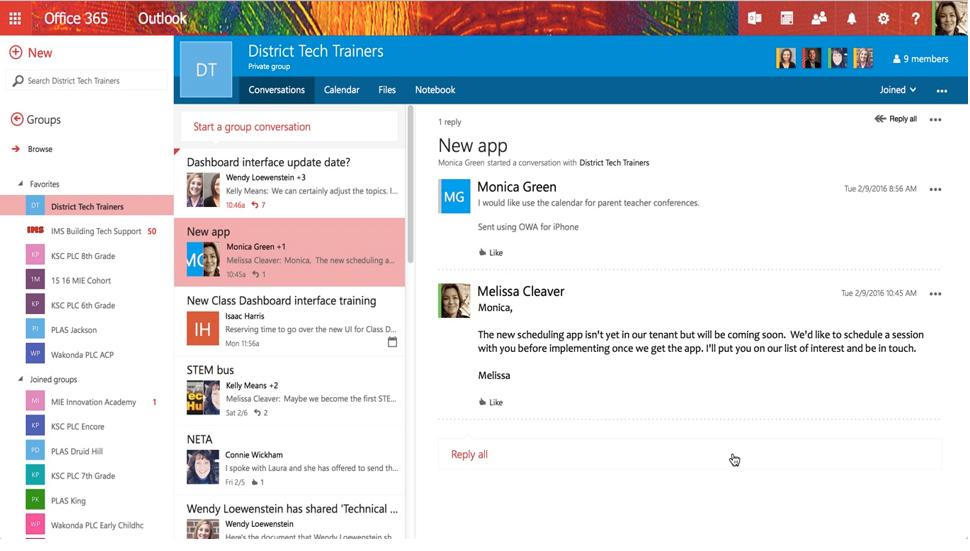Click District Tech Trainers link under New app title
Image resolution: width=970 pixels, height=551 pixels.
point(614,163)
